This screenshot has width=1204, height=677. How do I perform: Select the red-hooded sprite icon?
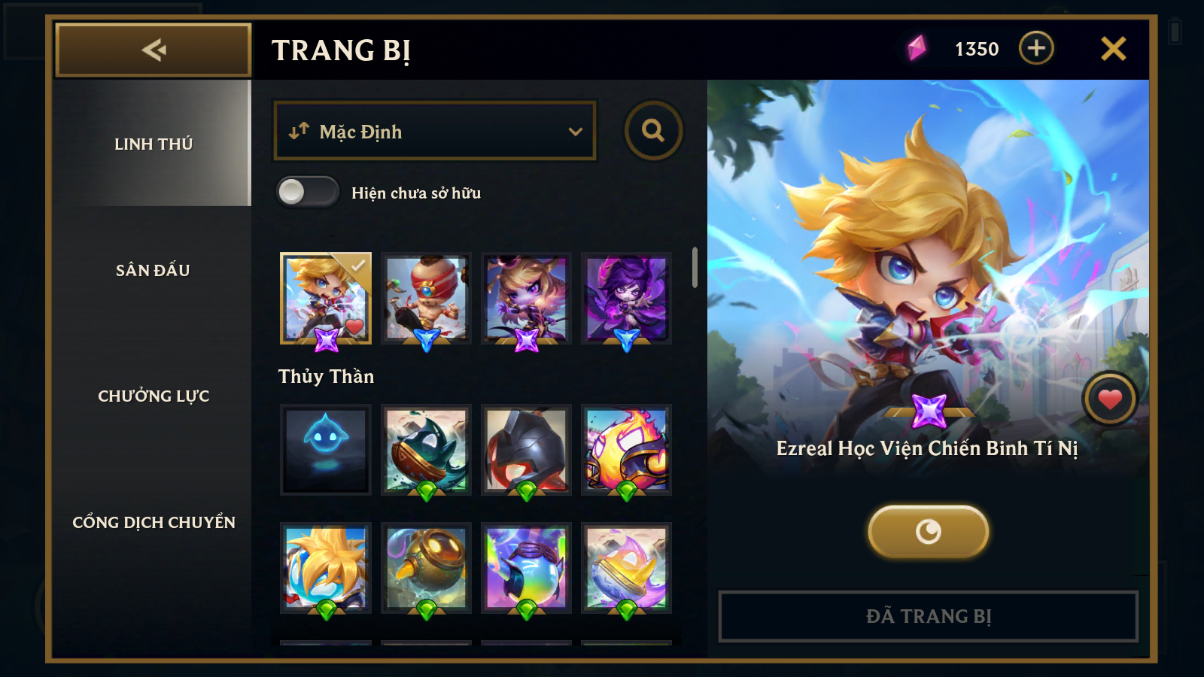[526, 449]
